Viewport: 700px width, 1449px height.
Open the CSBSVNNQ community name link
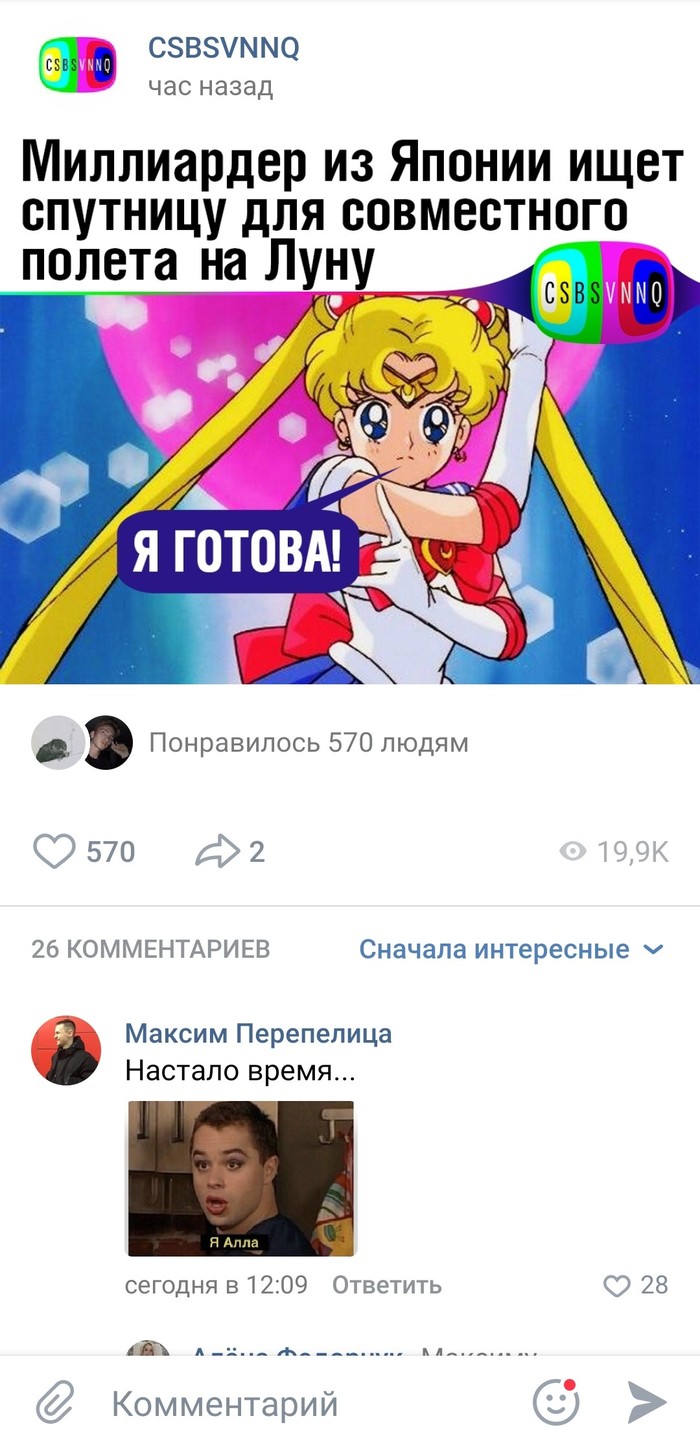(223, 48)
